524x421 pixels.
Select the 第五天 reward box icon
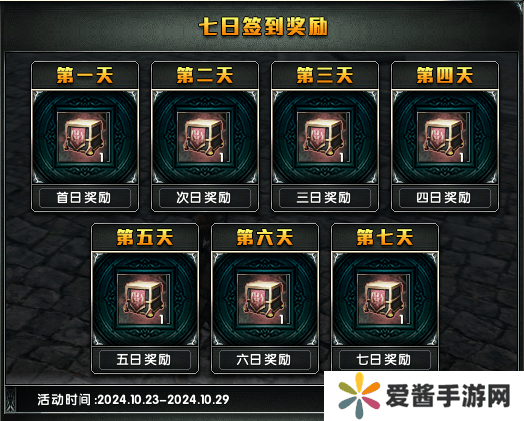[144, 300]
